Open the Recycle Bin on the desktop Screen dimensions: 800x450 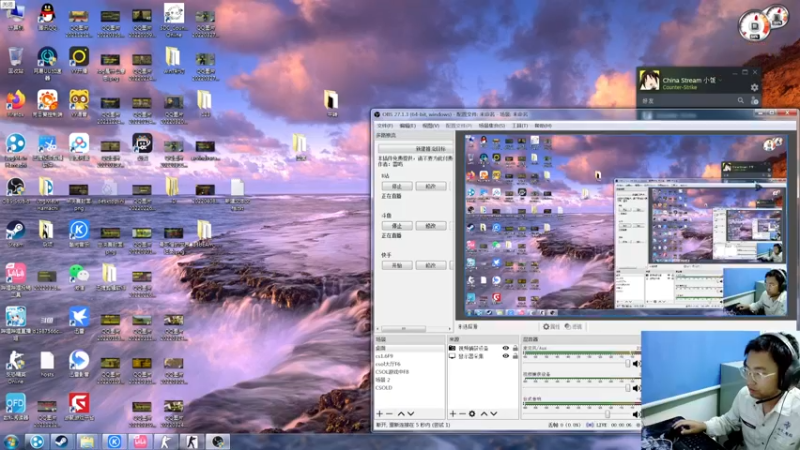(x=16, y=58)
